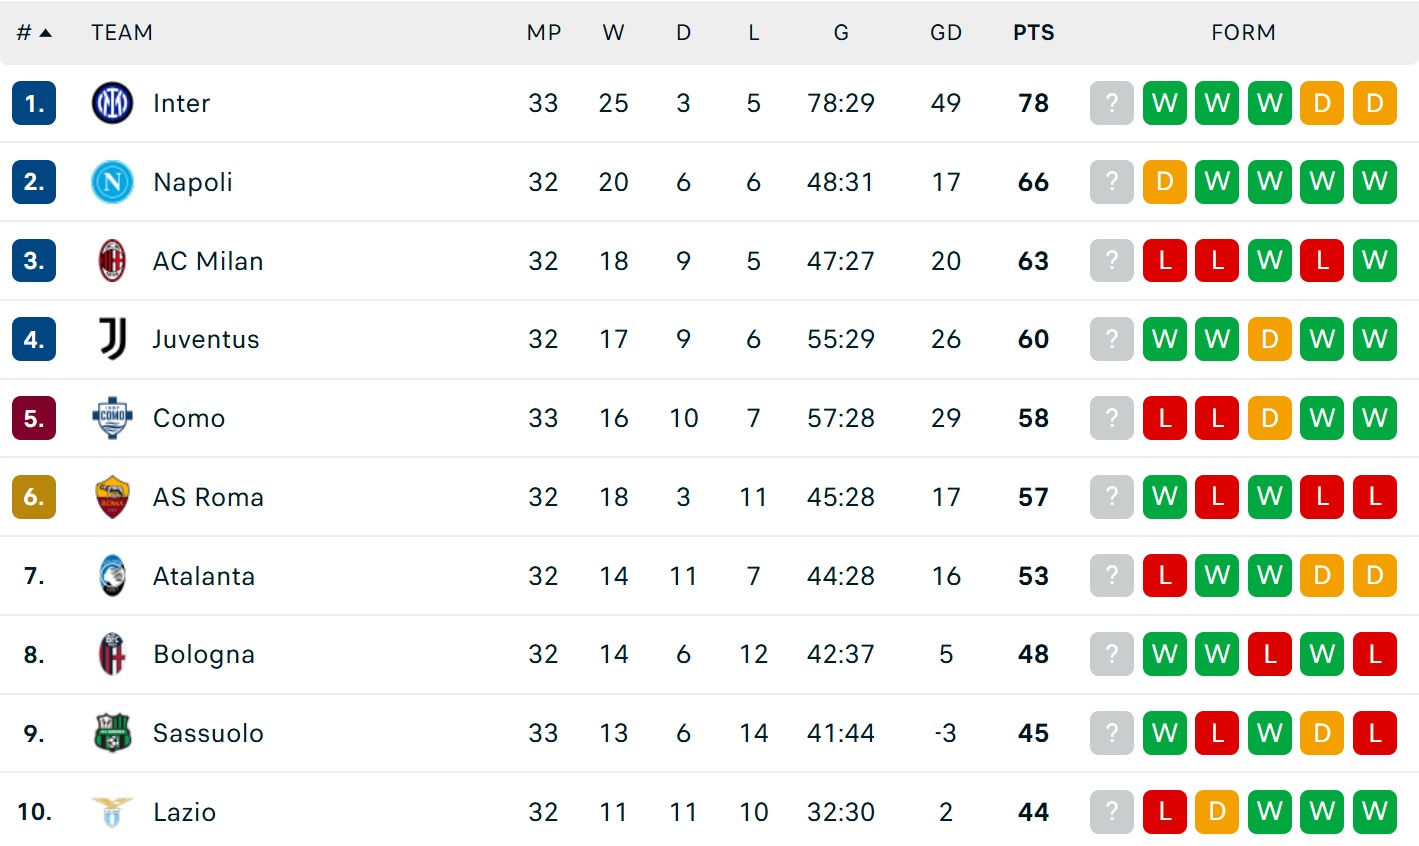
Task: Click the Napoli club crest icon
Action: coord(112,182)
